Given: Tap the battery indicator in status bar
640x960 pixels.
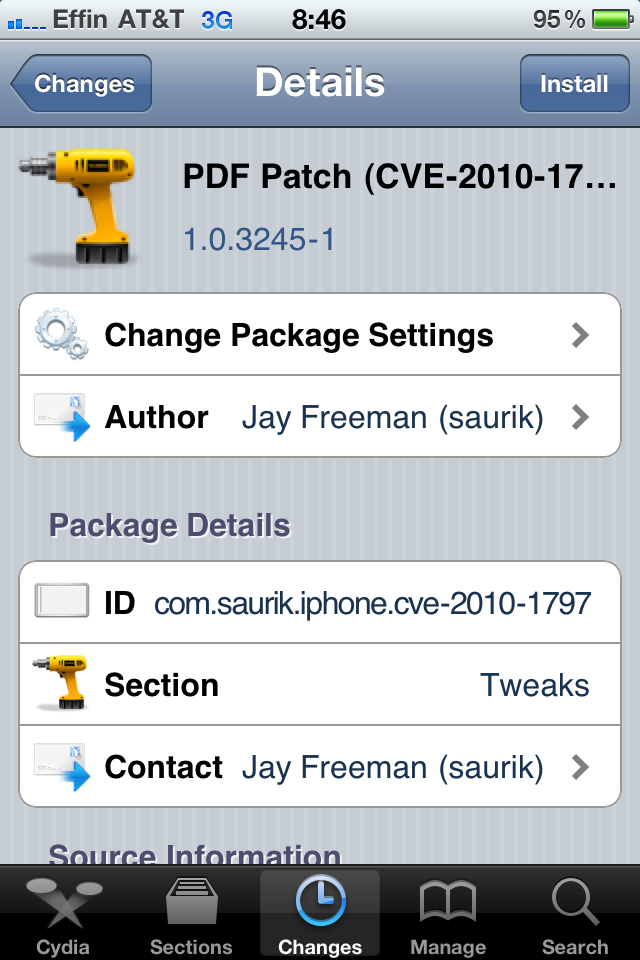Looking at the screenshot, I should (609, 19).
